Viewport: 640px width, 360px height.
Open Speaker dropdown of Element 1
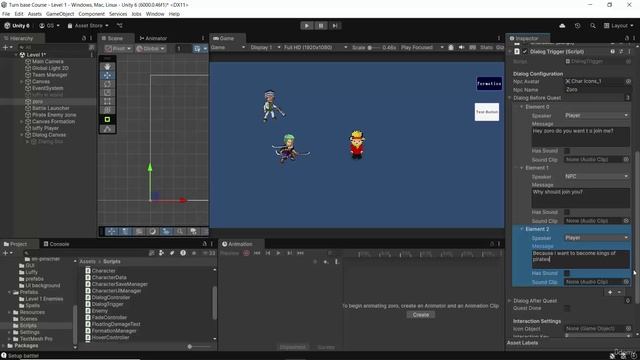point(596,177)
